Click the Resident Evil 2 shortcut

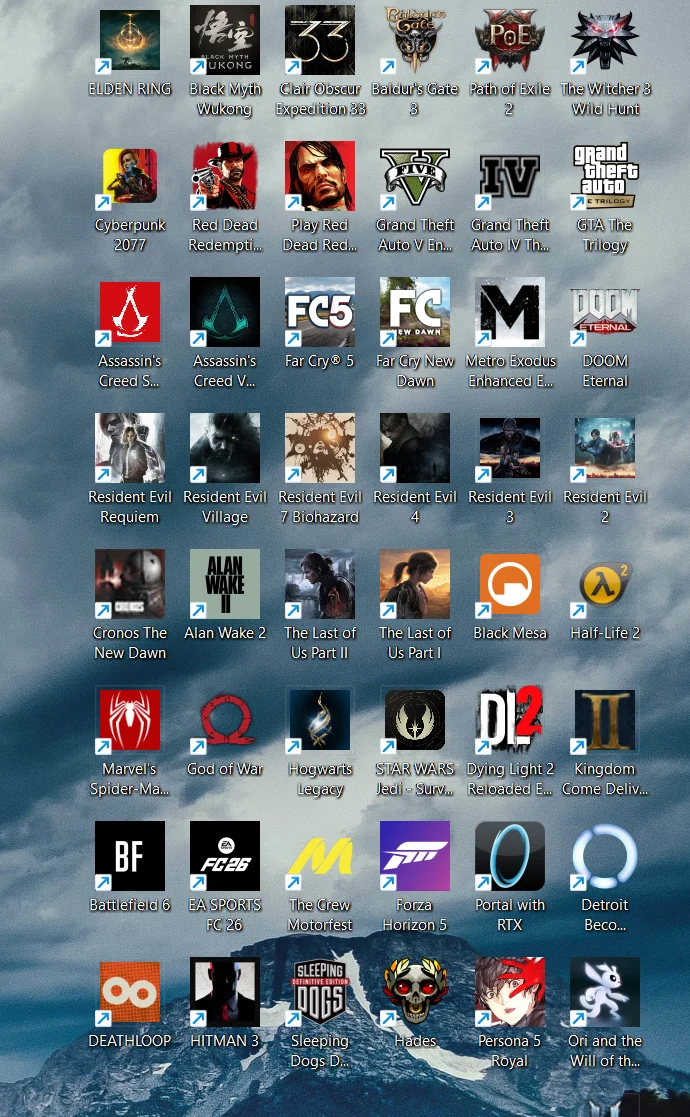coord(605,448)
